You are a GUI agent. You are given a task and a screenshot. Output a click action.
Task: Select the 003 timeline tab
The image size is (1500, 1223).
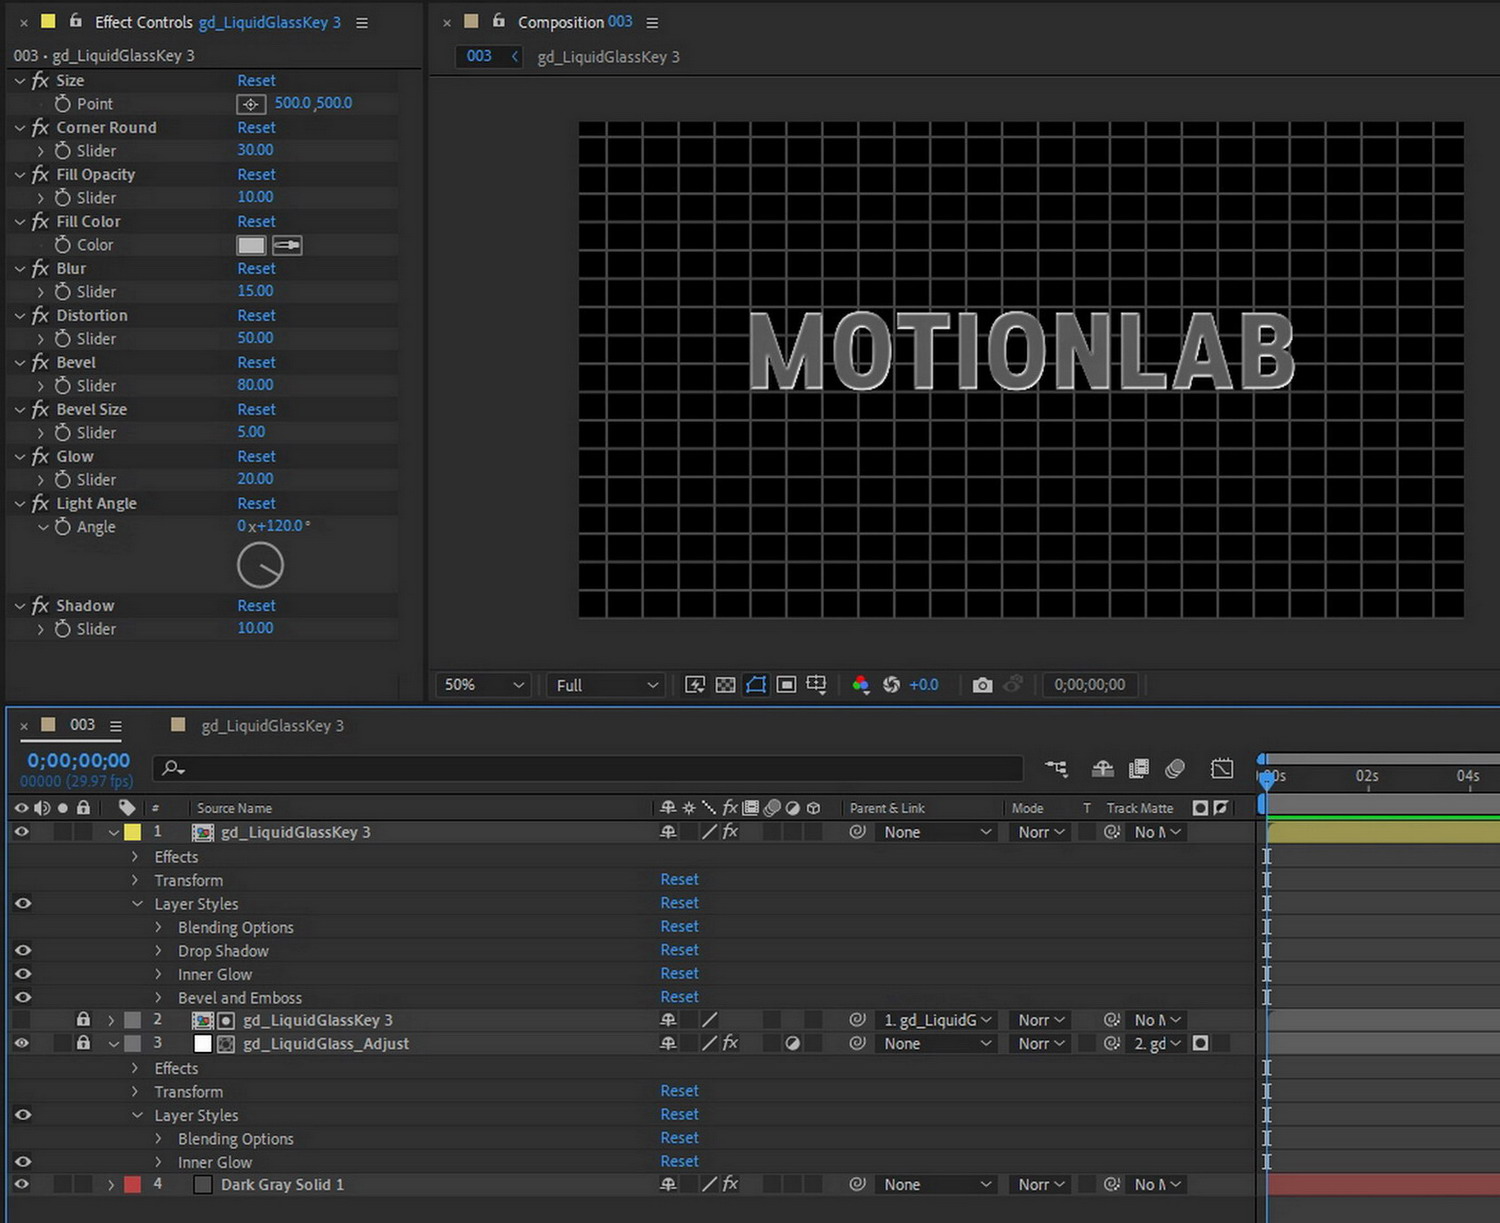(82, 724)
